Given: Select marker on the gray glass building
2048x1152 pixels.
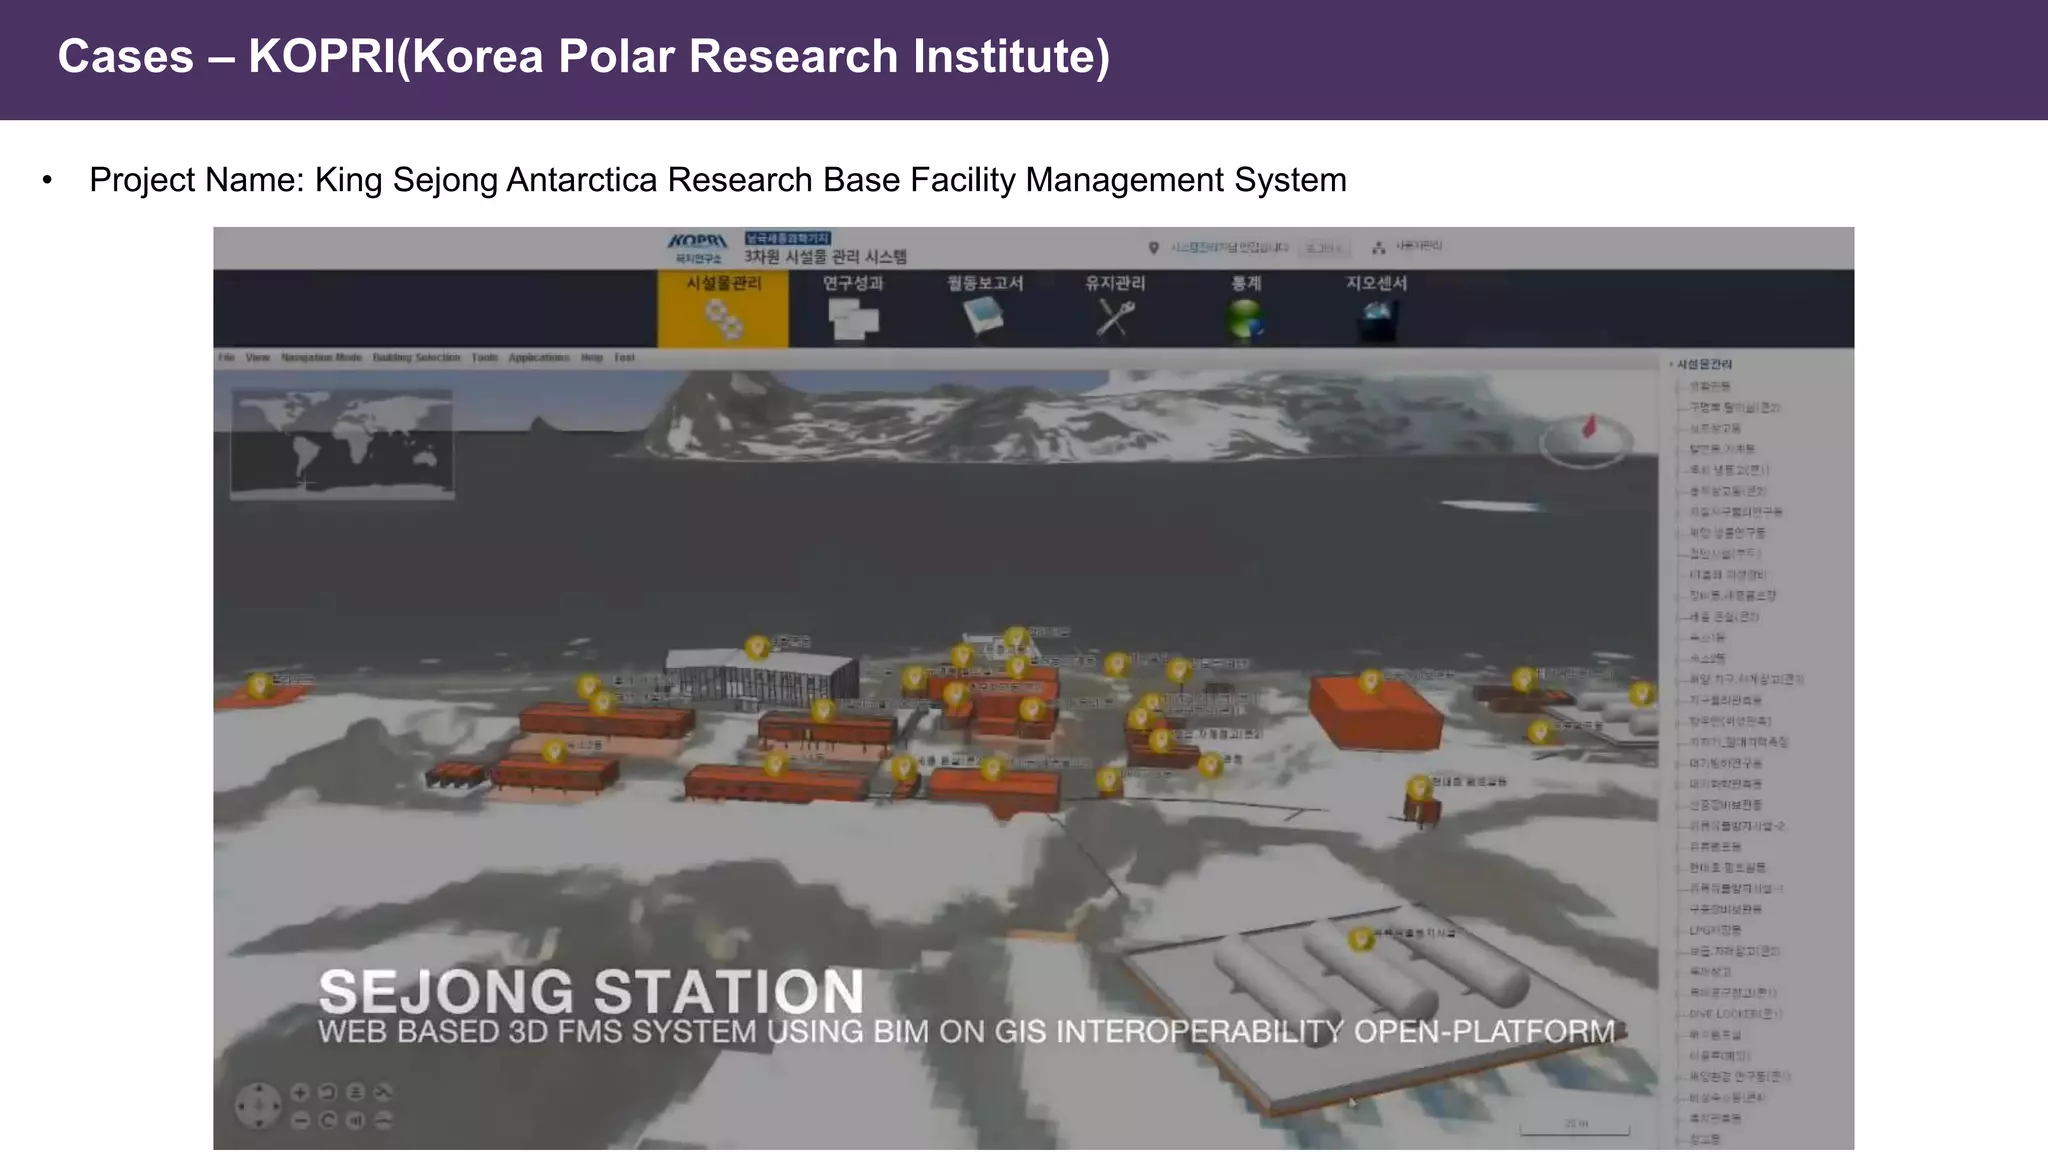Looking at the screenshot, I should [x=758, y=647].
